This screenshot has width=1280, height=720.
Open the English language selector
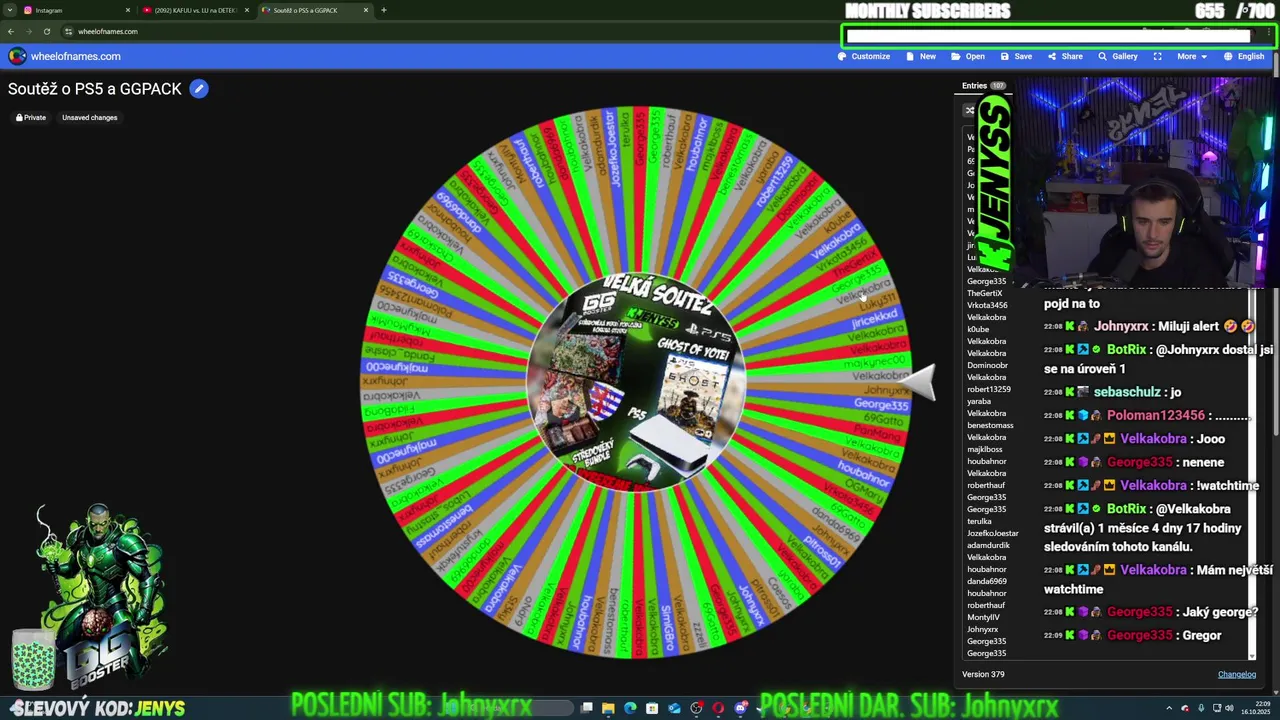coord(1244,56)
